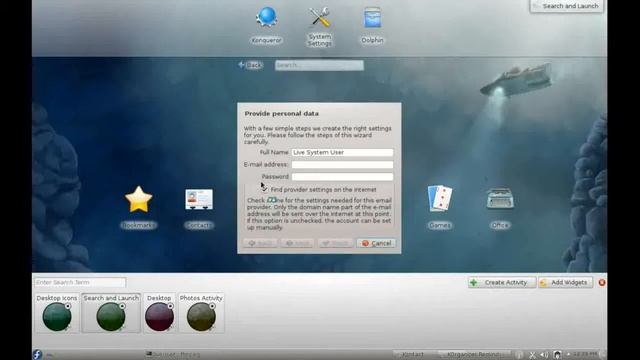Open the volume speaker tray icon
Viewport: 640px width, 360px height.
click(x=544, y=355)
